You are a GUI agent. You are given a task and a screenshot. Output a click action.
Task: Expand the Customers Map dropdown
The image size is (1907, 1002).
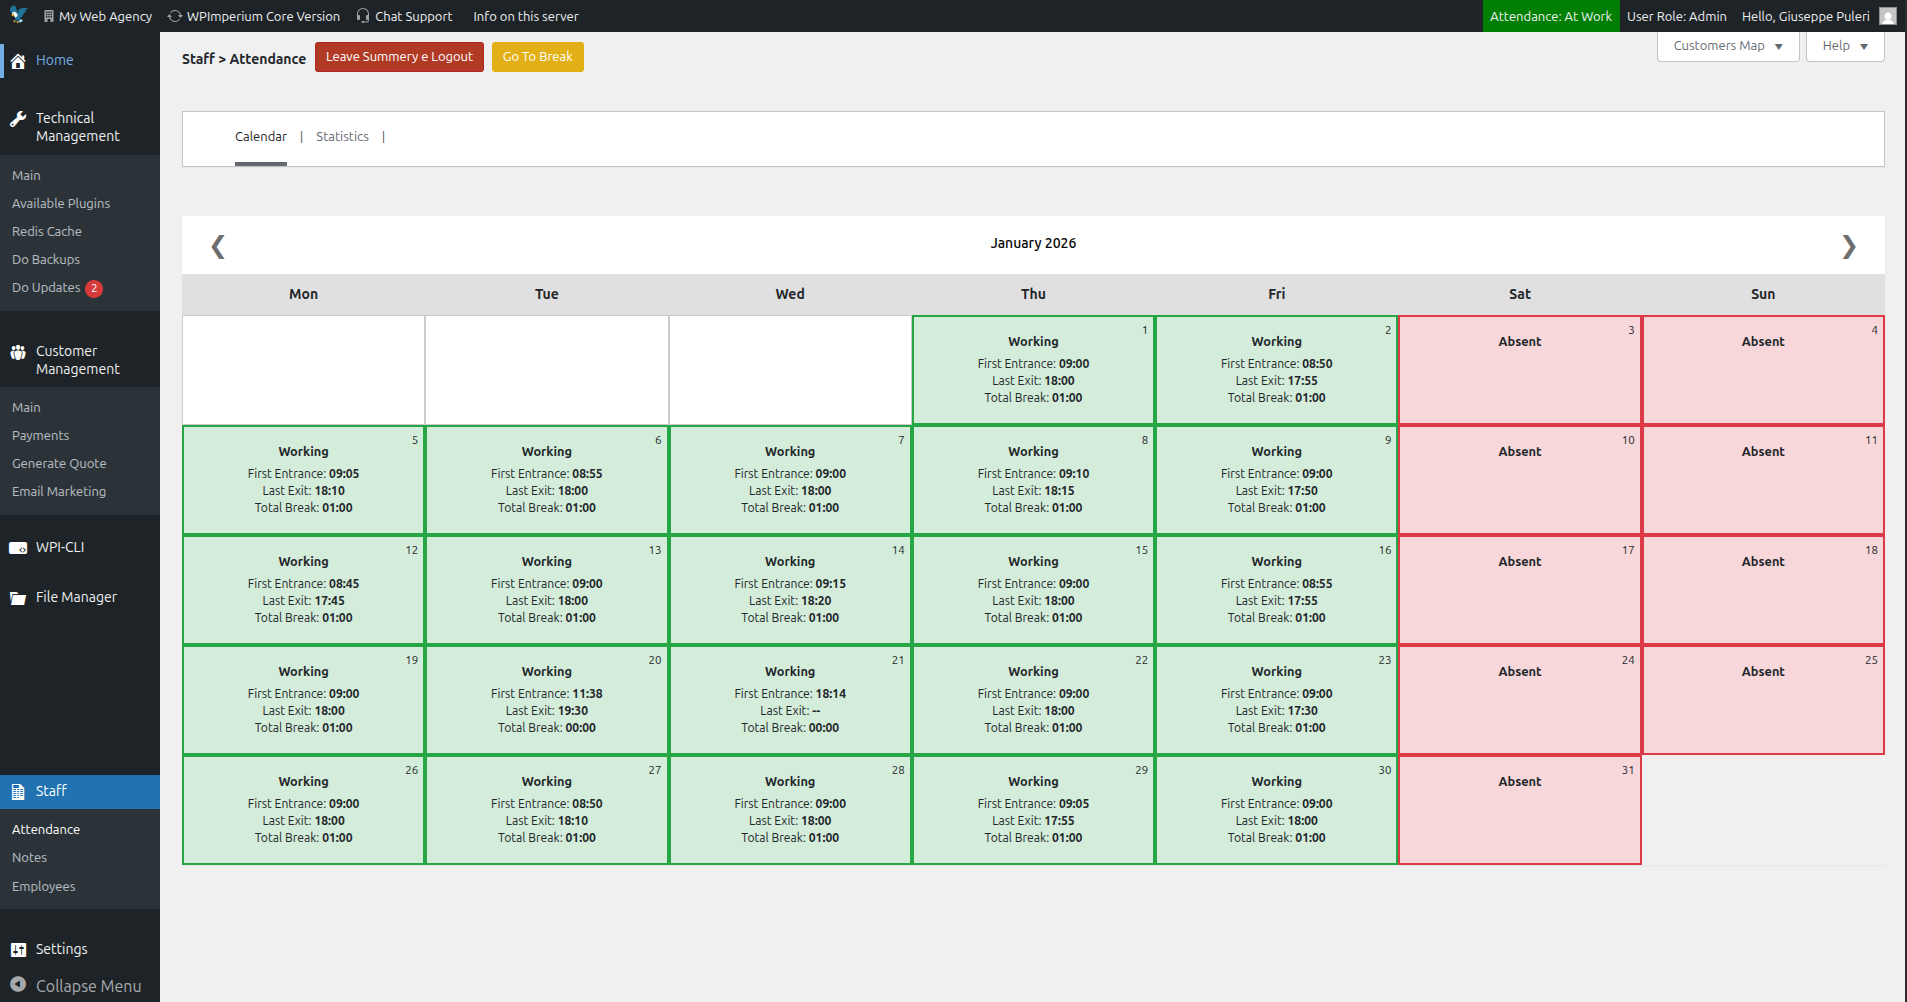[1728, 46]
